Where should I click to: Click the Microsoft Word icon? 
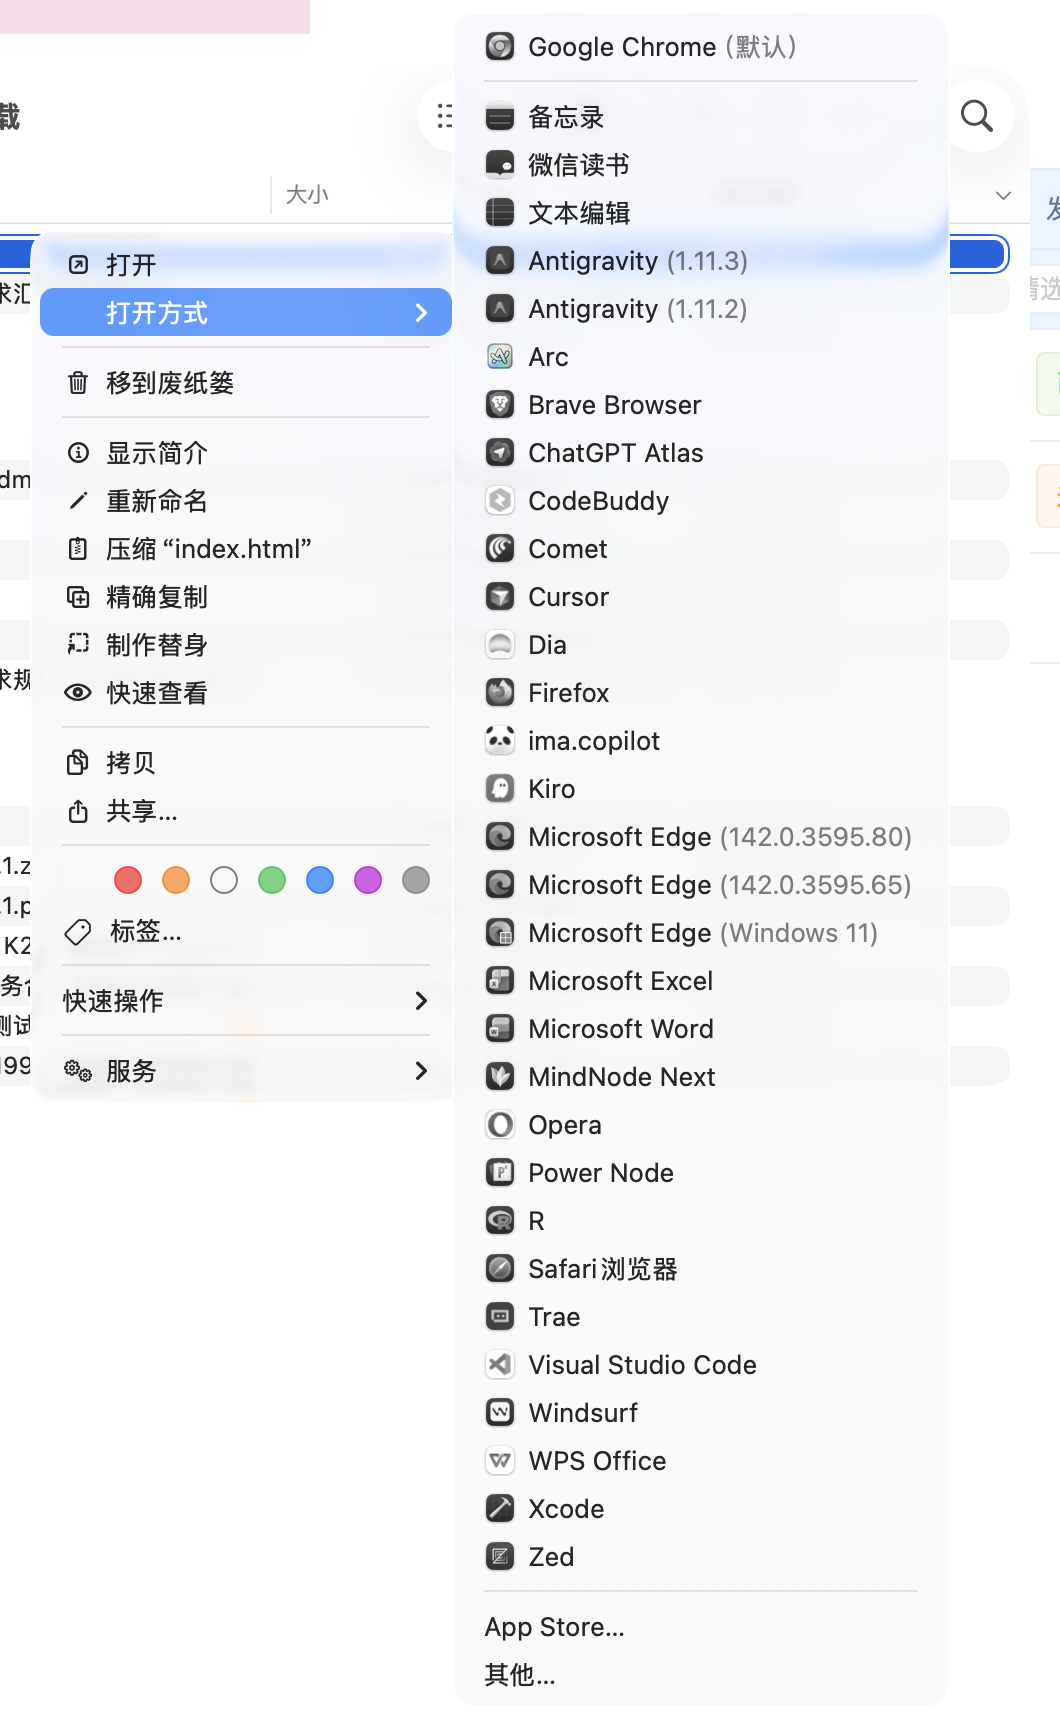tap(500, 1028)
